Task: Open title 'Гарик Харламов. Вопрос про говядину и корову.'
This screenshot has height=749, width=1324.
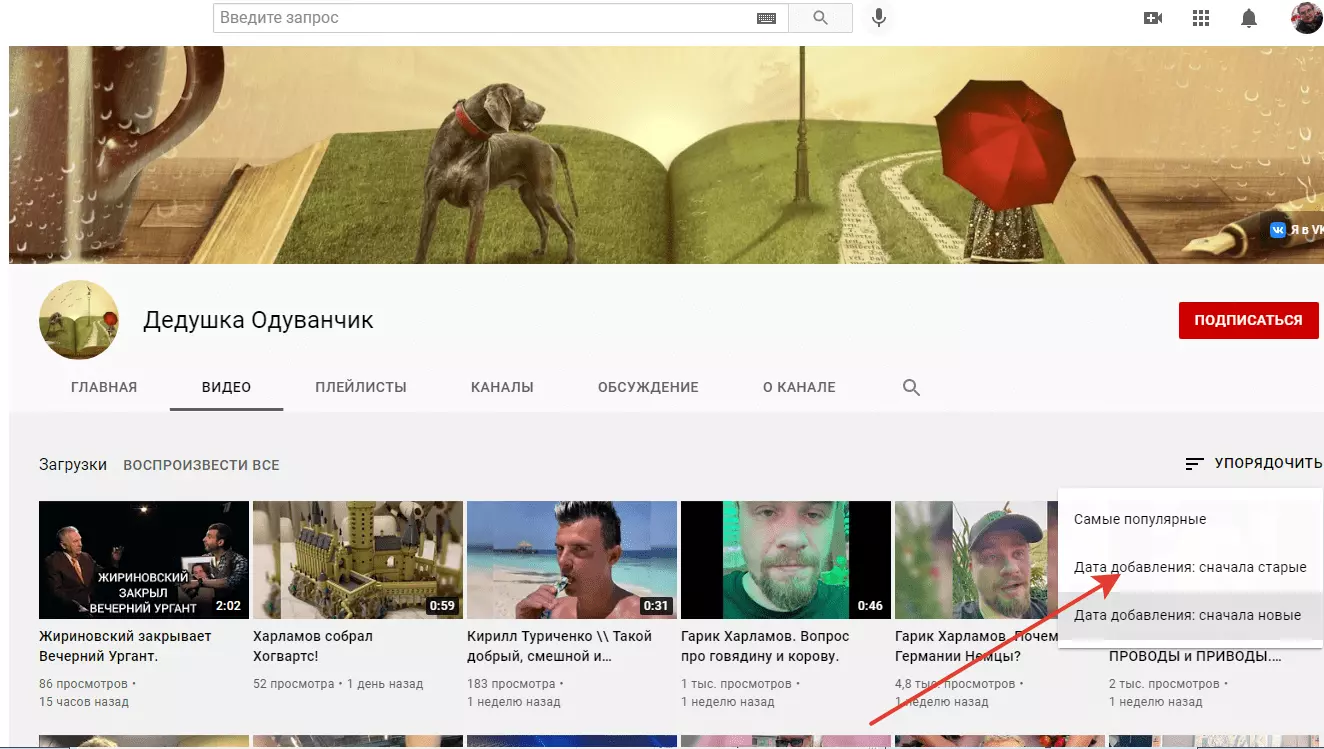Action: (x=765, y=646)
